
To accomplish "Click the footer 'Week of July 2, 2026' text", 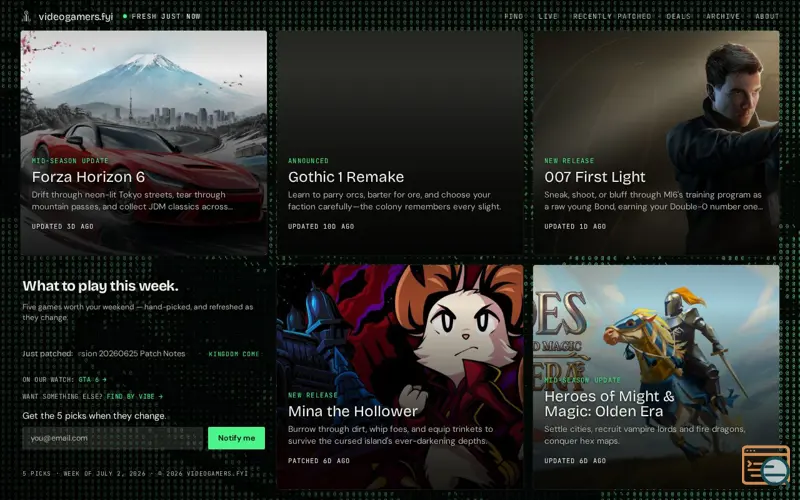I will pos(105,473).
